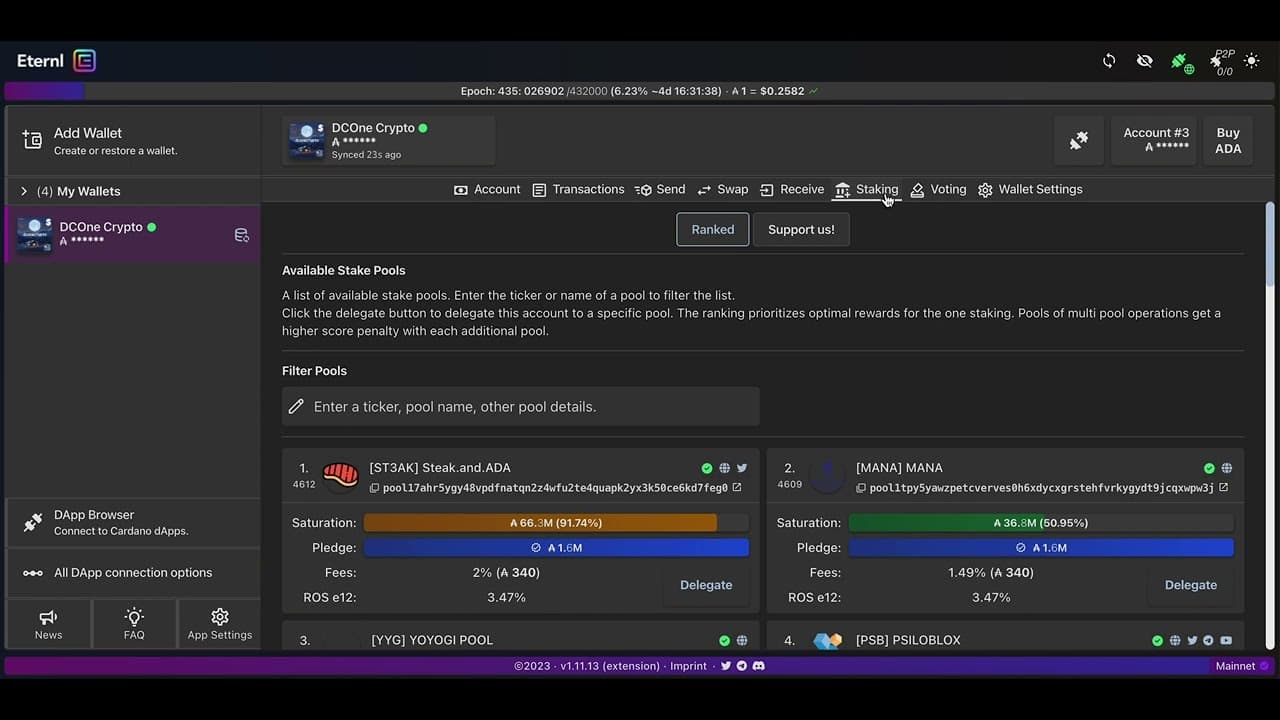Open Eternl Telegram link in footer
Viewport: 1280px width, 720px height.
tap(741, 666)
